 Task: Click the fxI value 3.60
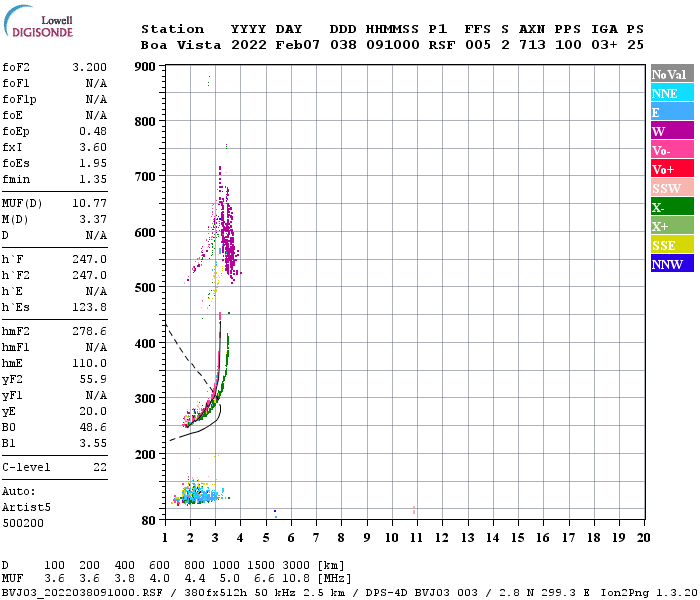[x=93, y=147]
